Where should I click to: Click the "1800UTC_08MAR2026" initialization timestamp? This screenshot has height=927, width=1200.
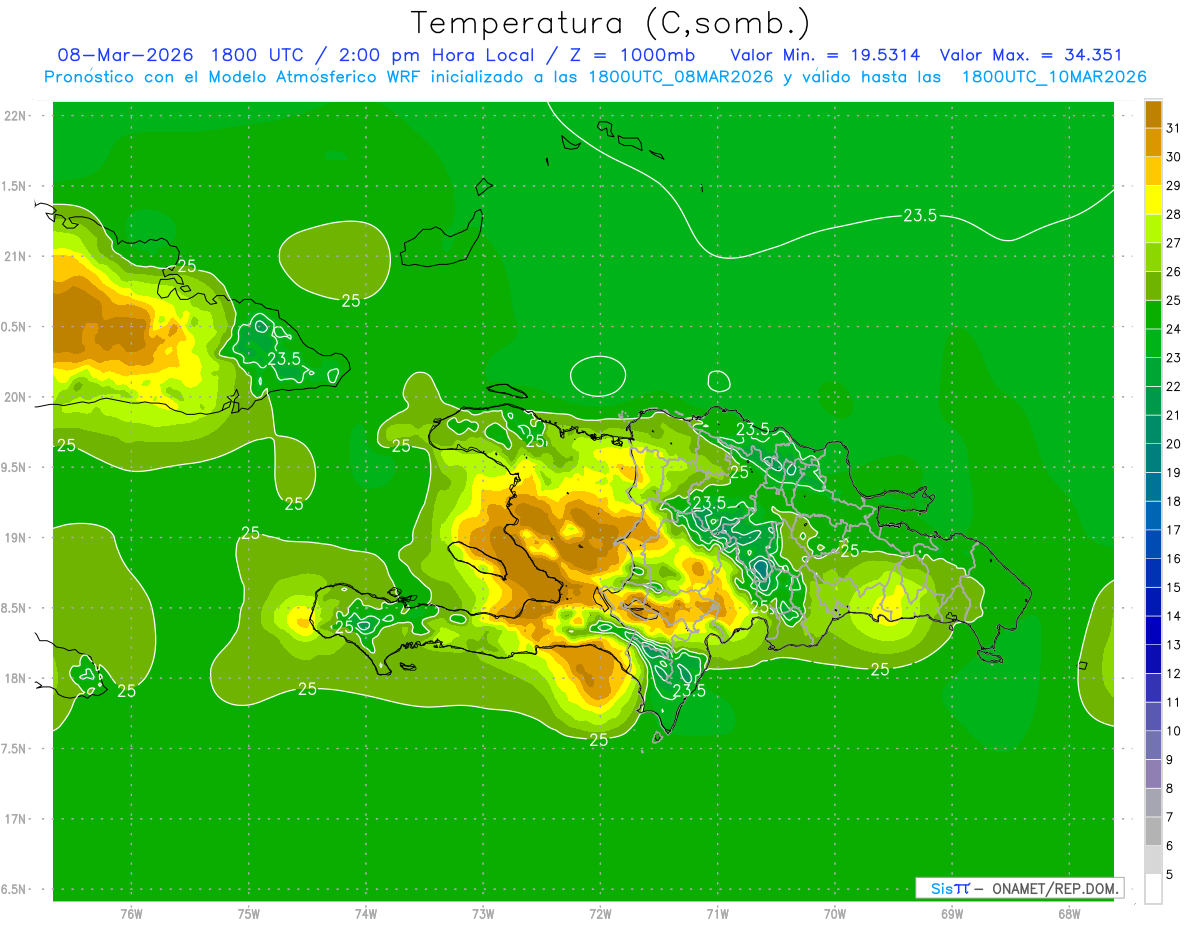[680, 77]
